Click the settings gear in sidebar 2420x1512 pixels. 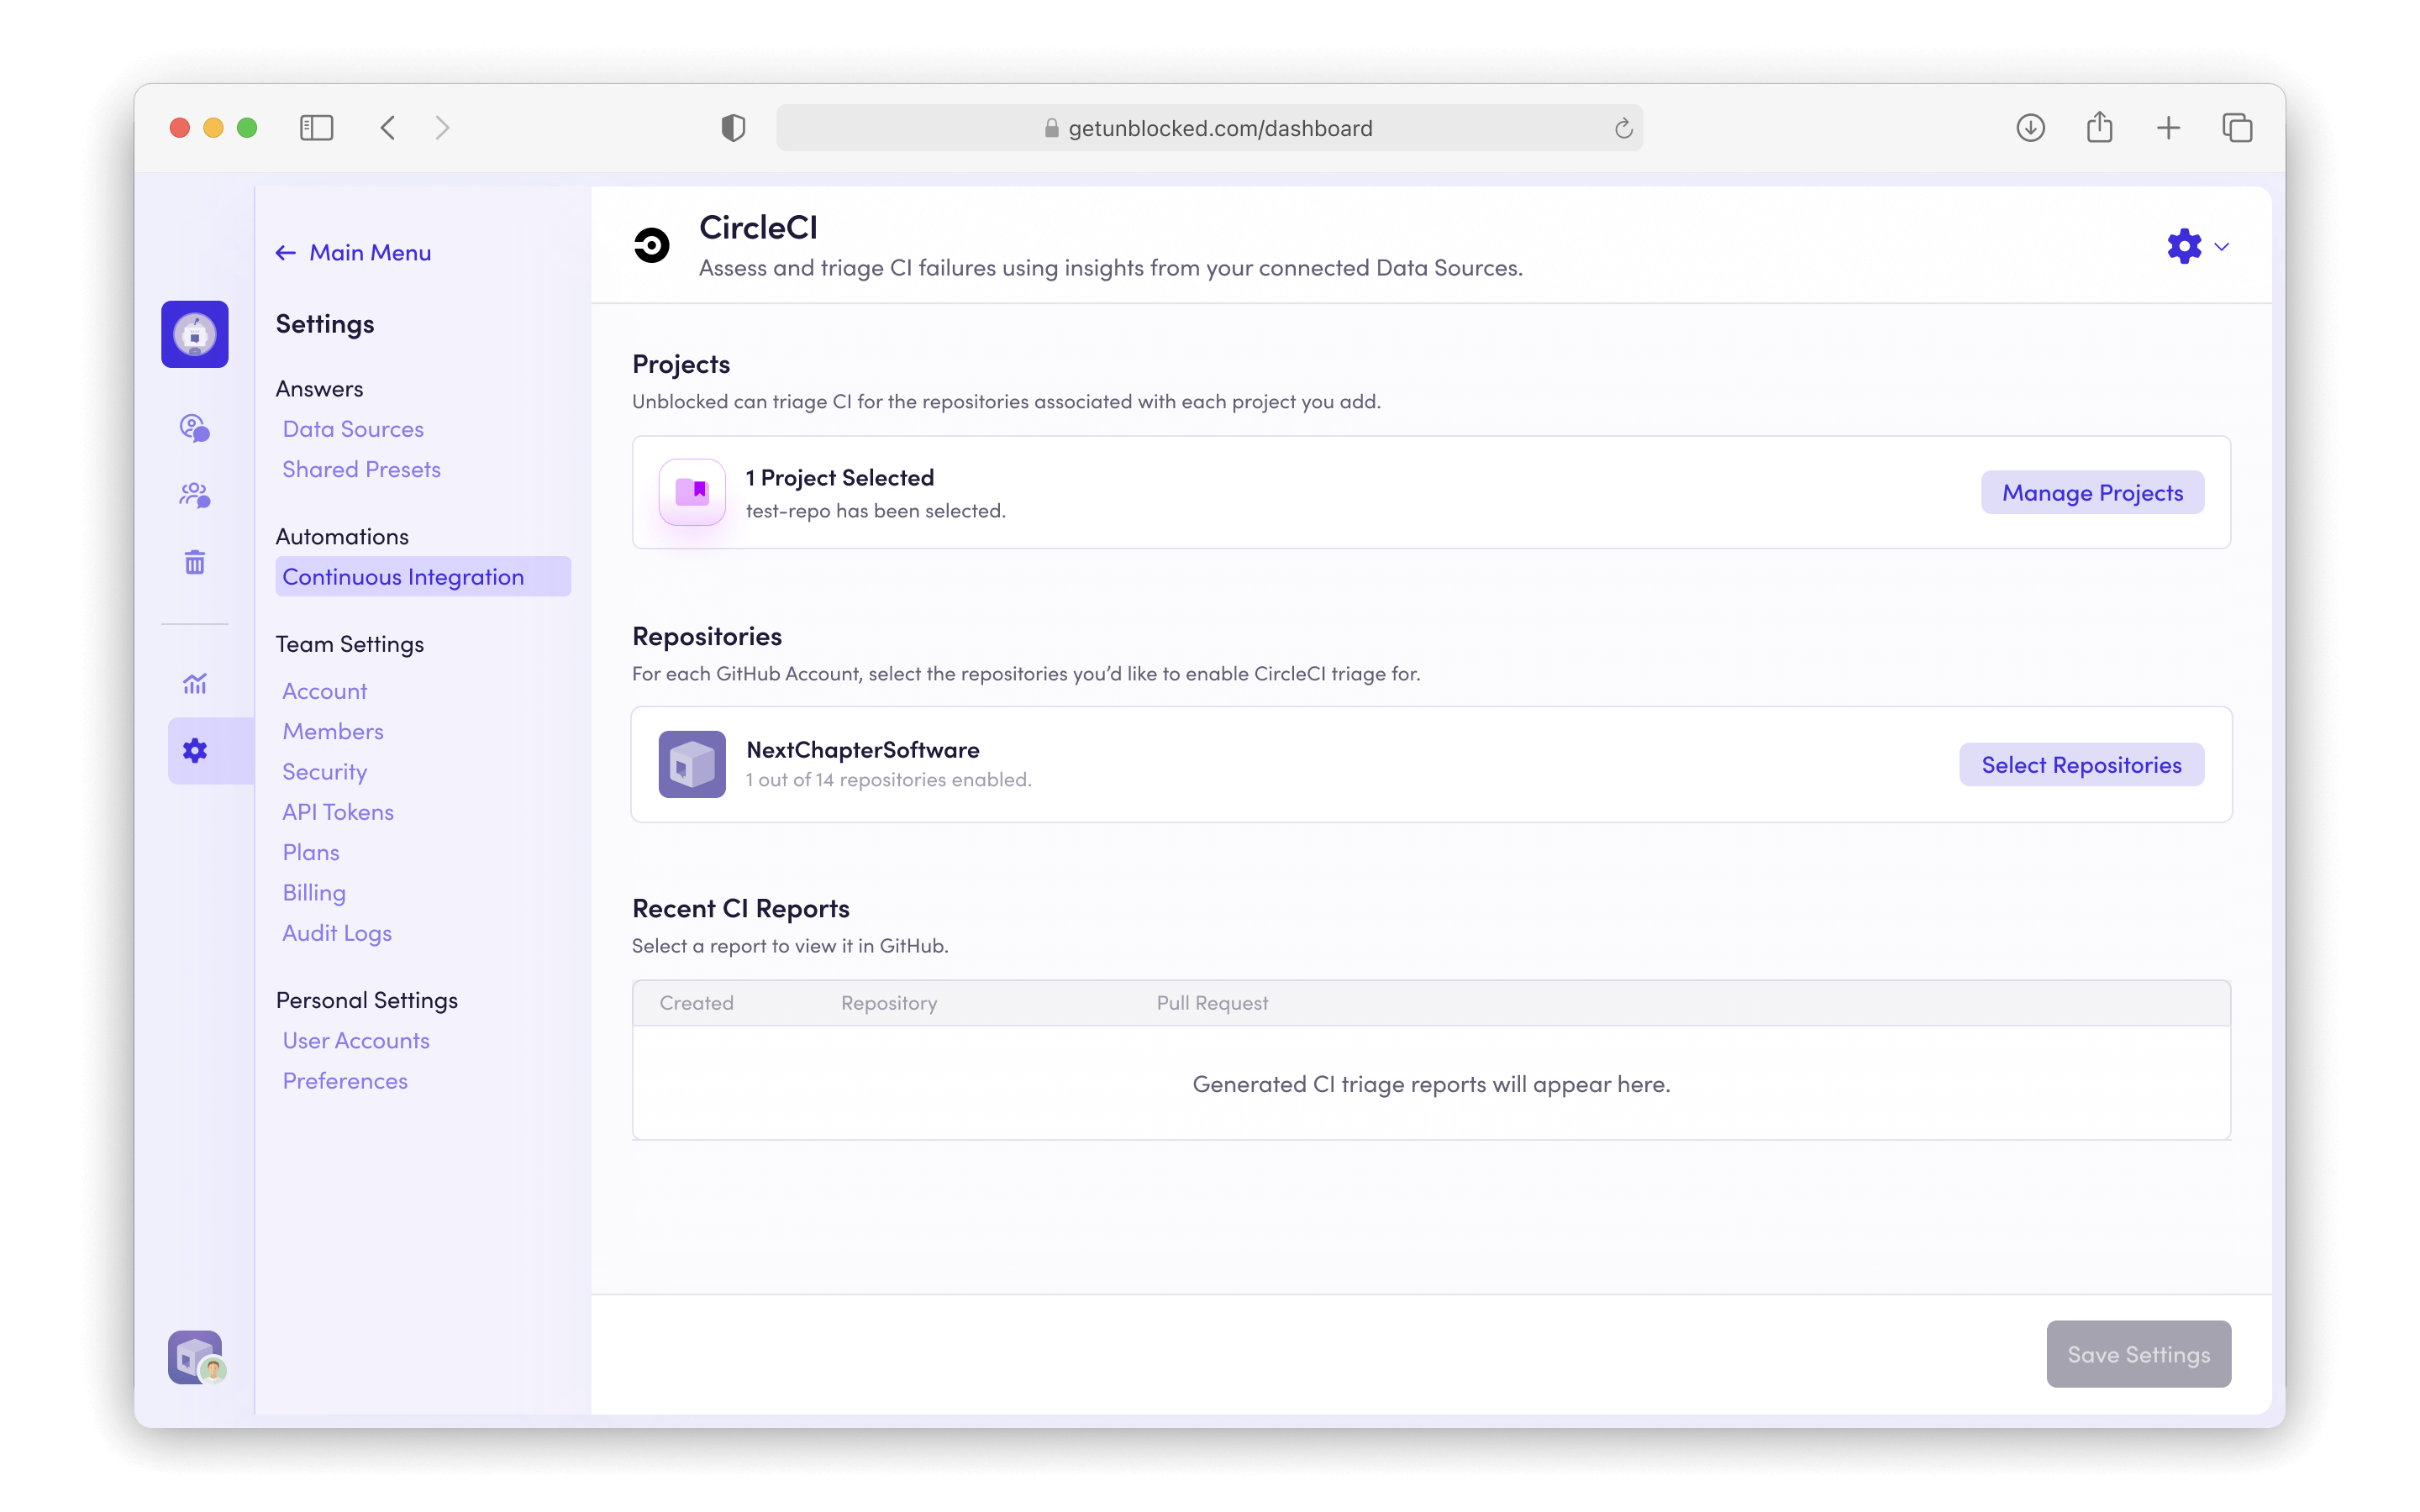tap(194, 751)
